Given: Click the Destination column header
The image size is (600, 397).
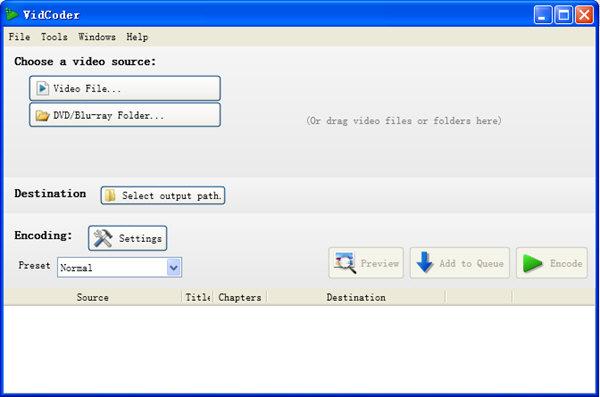Looking at the screenshot, I should coord(356,297).
